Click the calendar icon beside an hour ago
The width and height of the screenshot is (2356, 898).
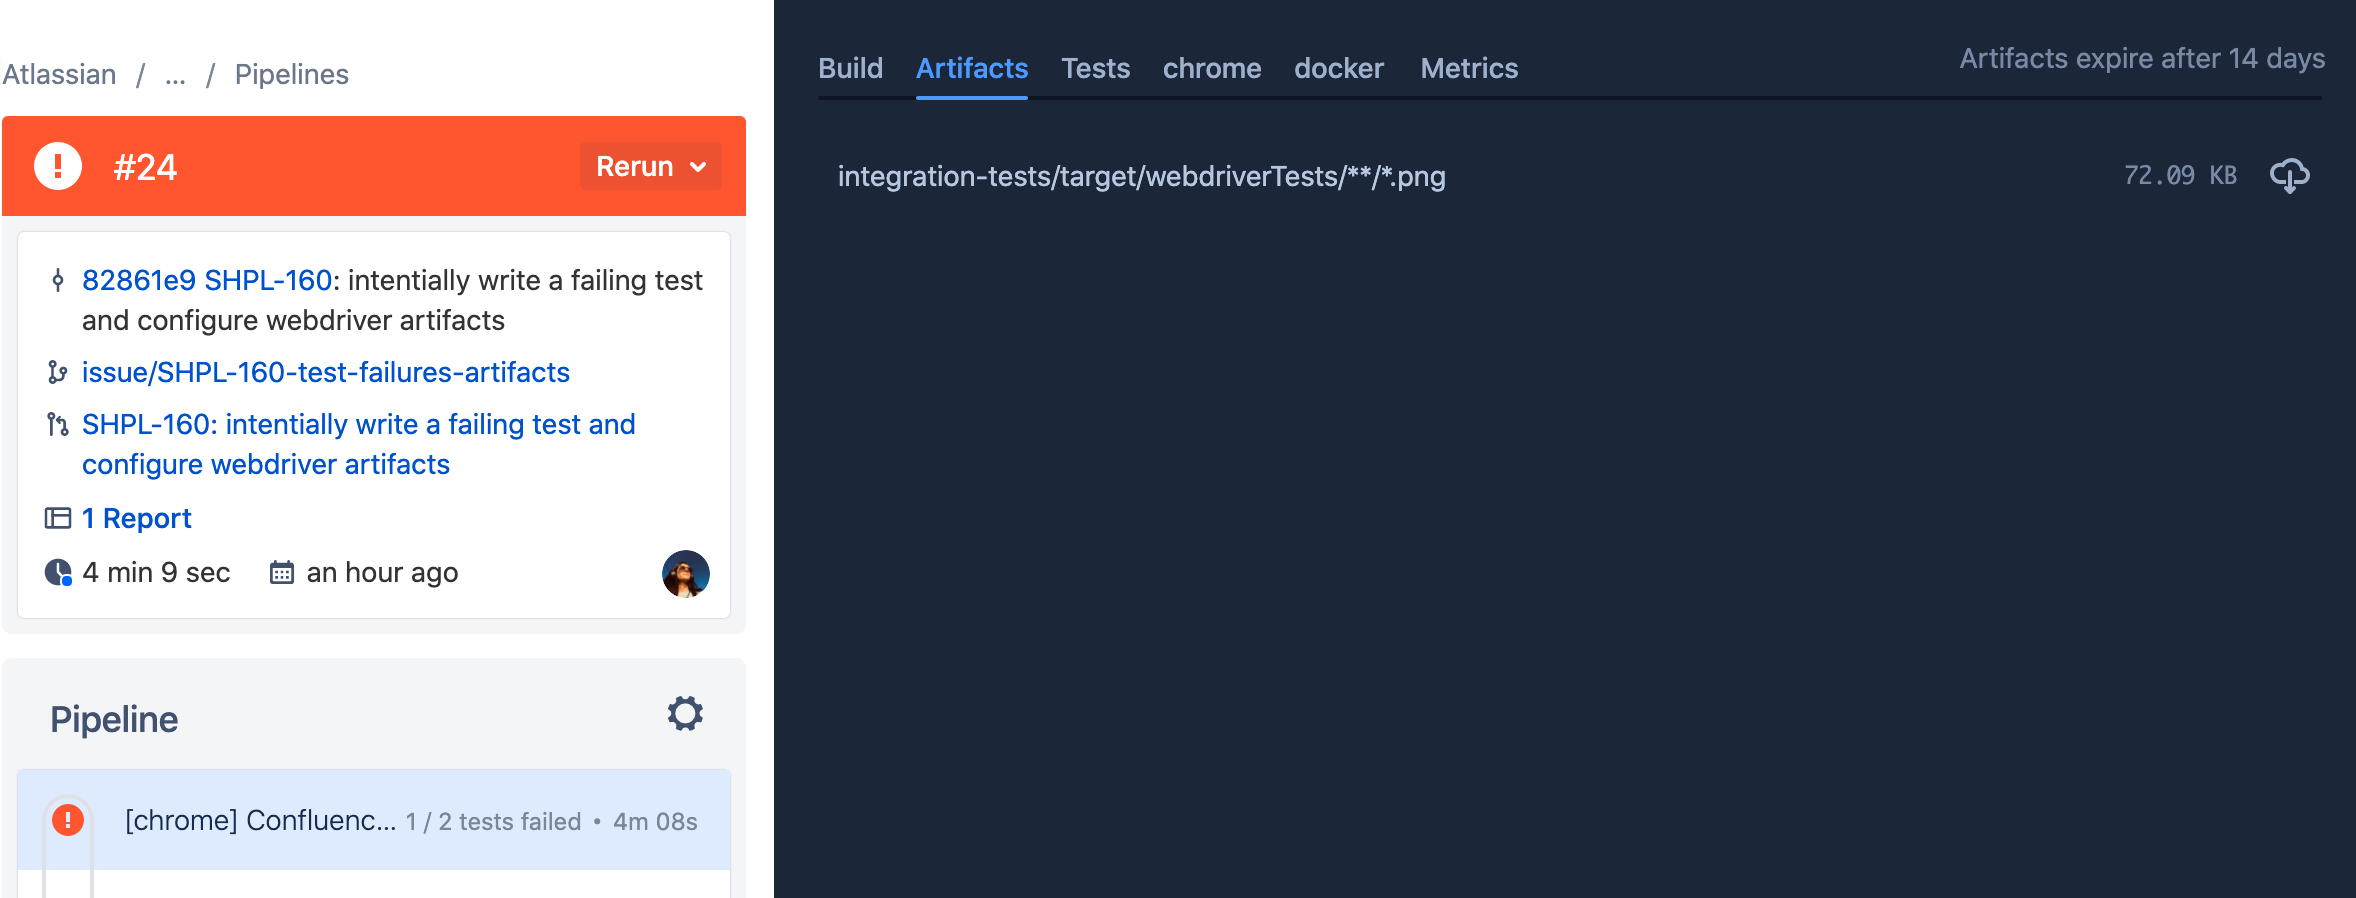[x=282, y=572]
